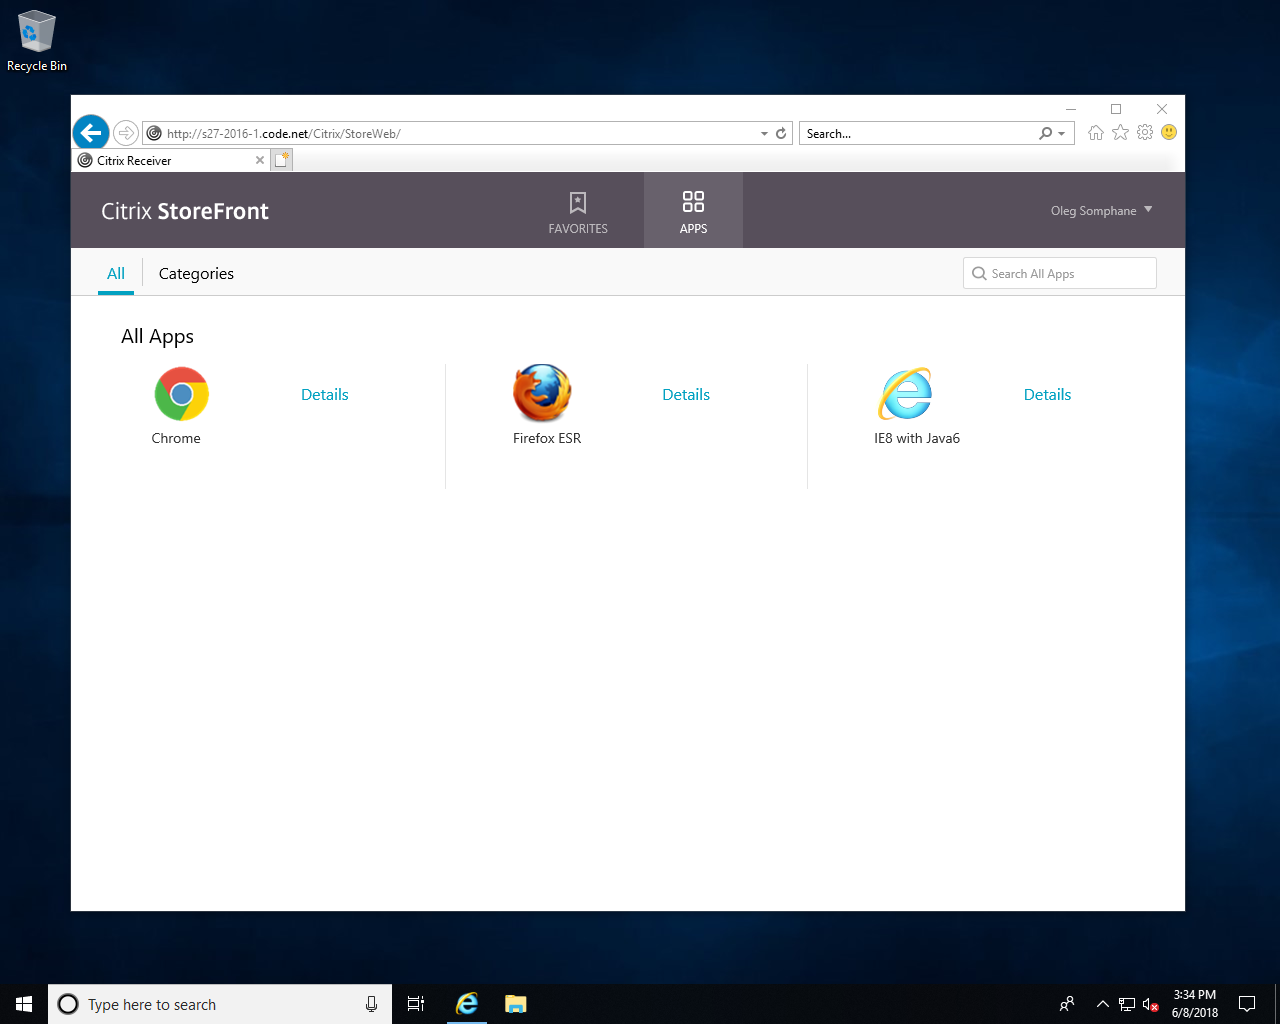
Task: Launch the Chrome app icon
Action: pos(181,393)
